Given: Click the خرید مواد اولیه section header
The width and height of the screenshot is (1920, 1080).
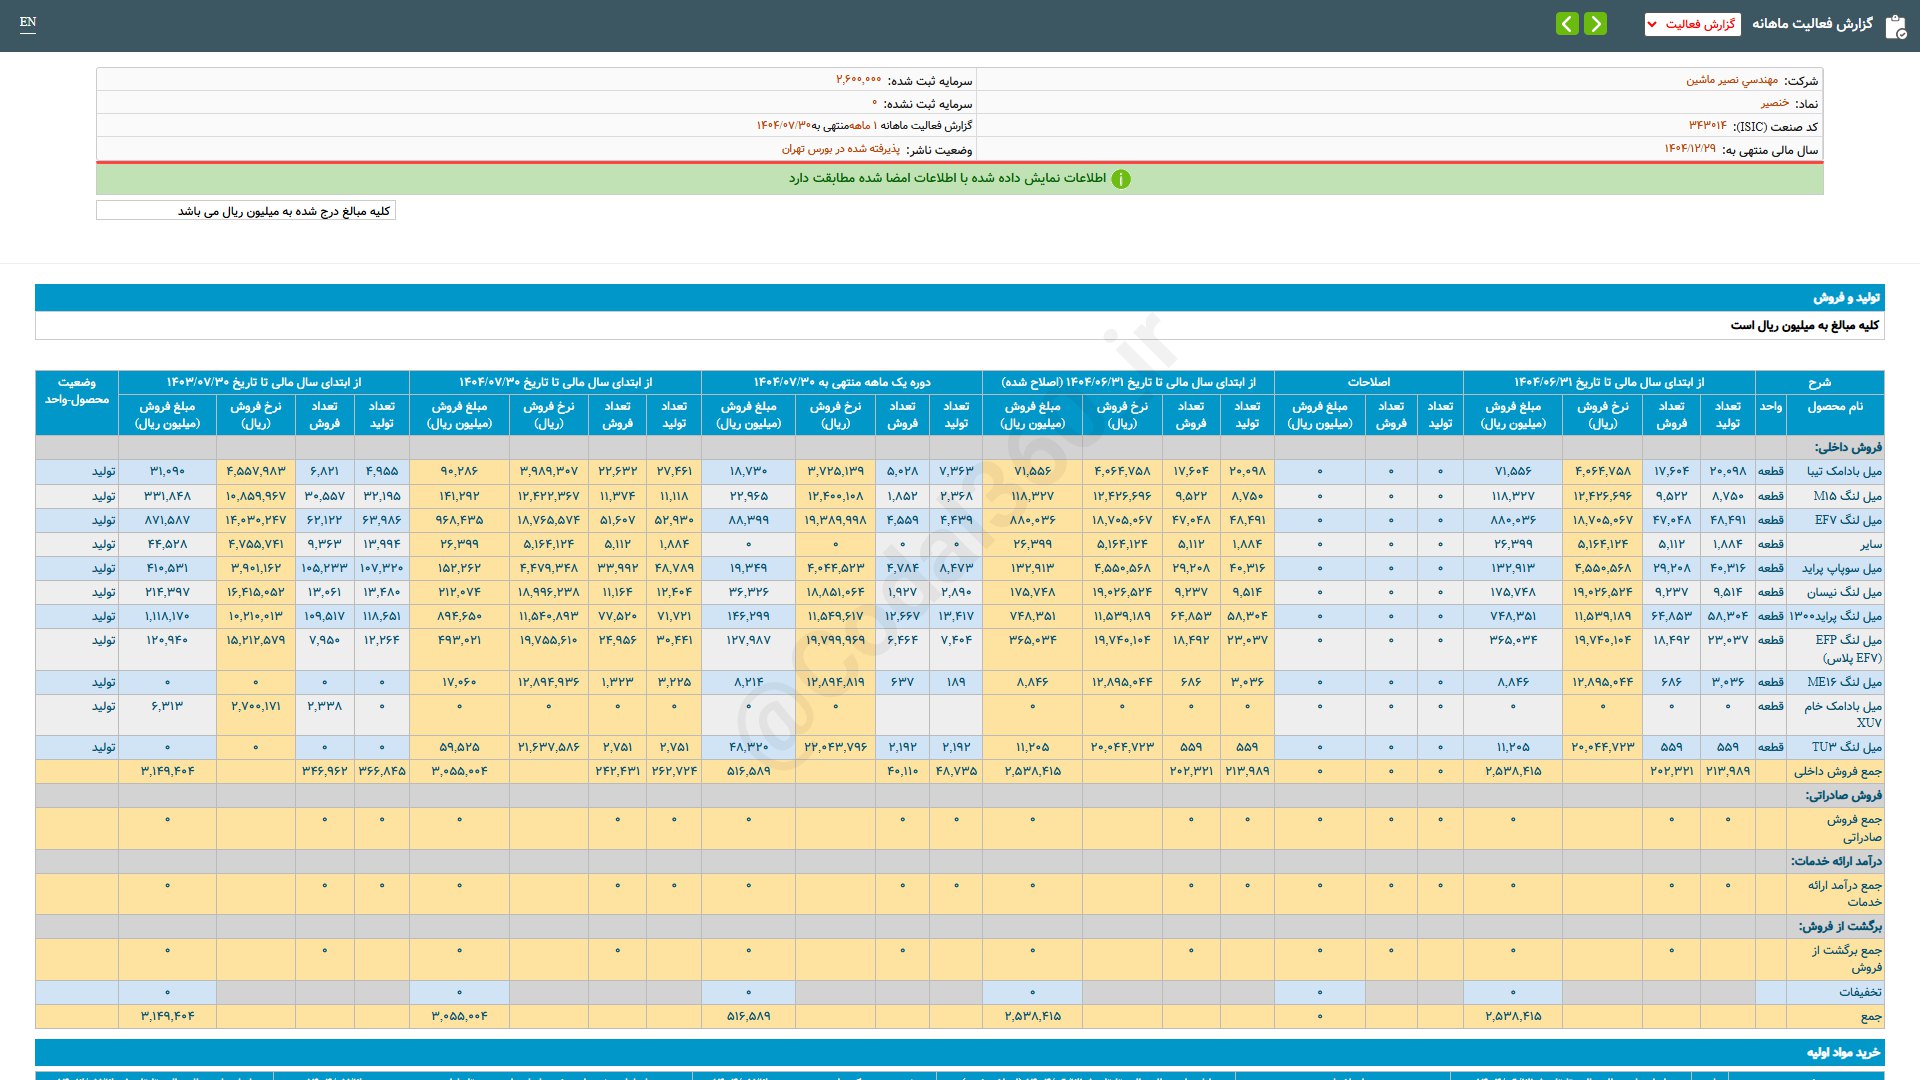Looking at the screenshot, I should pos(1843,1053).
